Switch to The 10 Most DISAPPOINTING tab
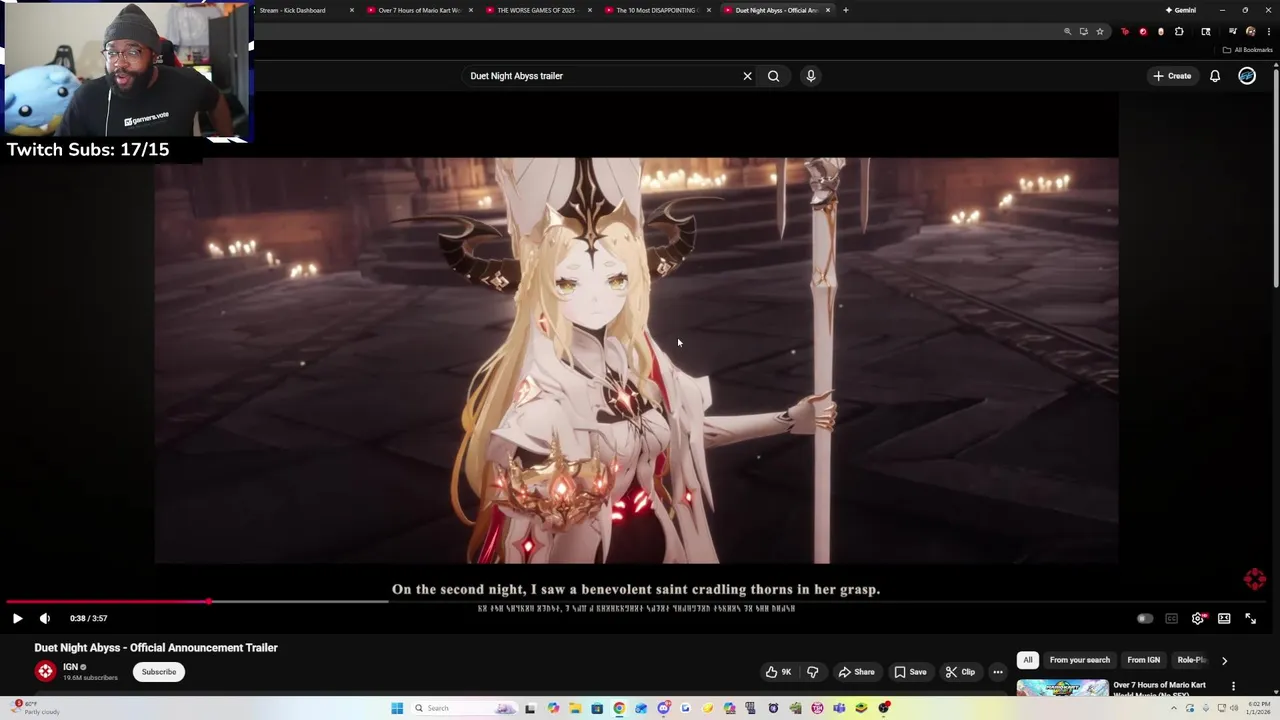1280x720 pixels. [656, 10]
